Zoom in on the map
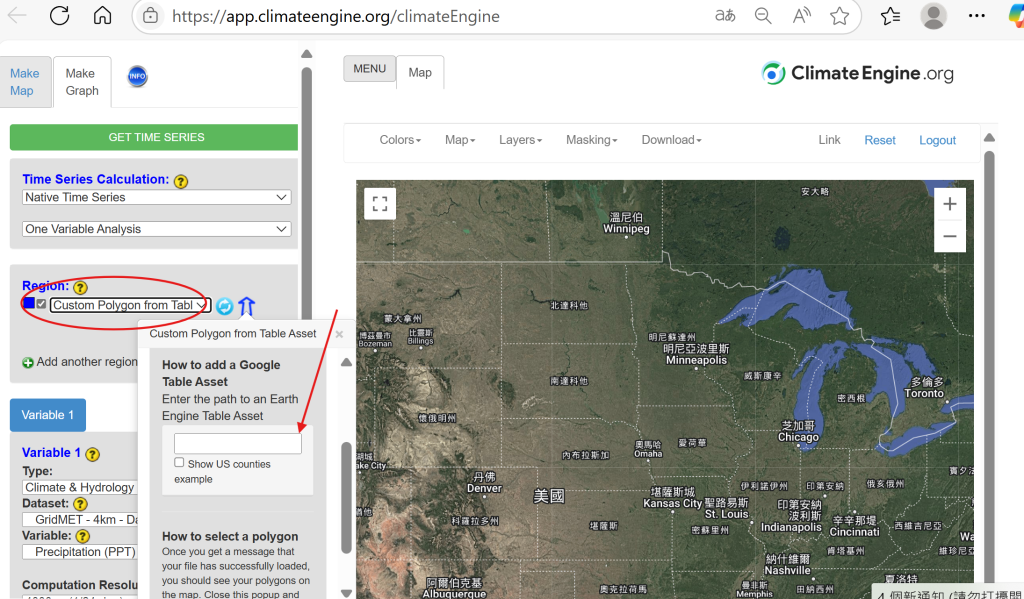 (950, 204)
